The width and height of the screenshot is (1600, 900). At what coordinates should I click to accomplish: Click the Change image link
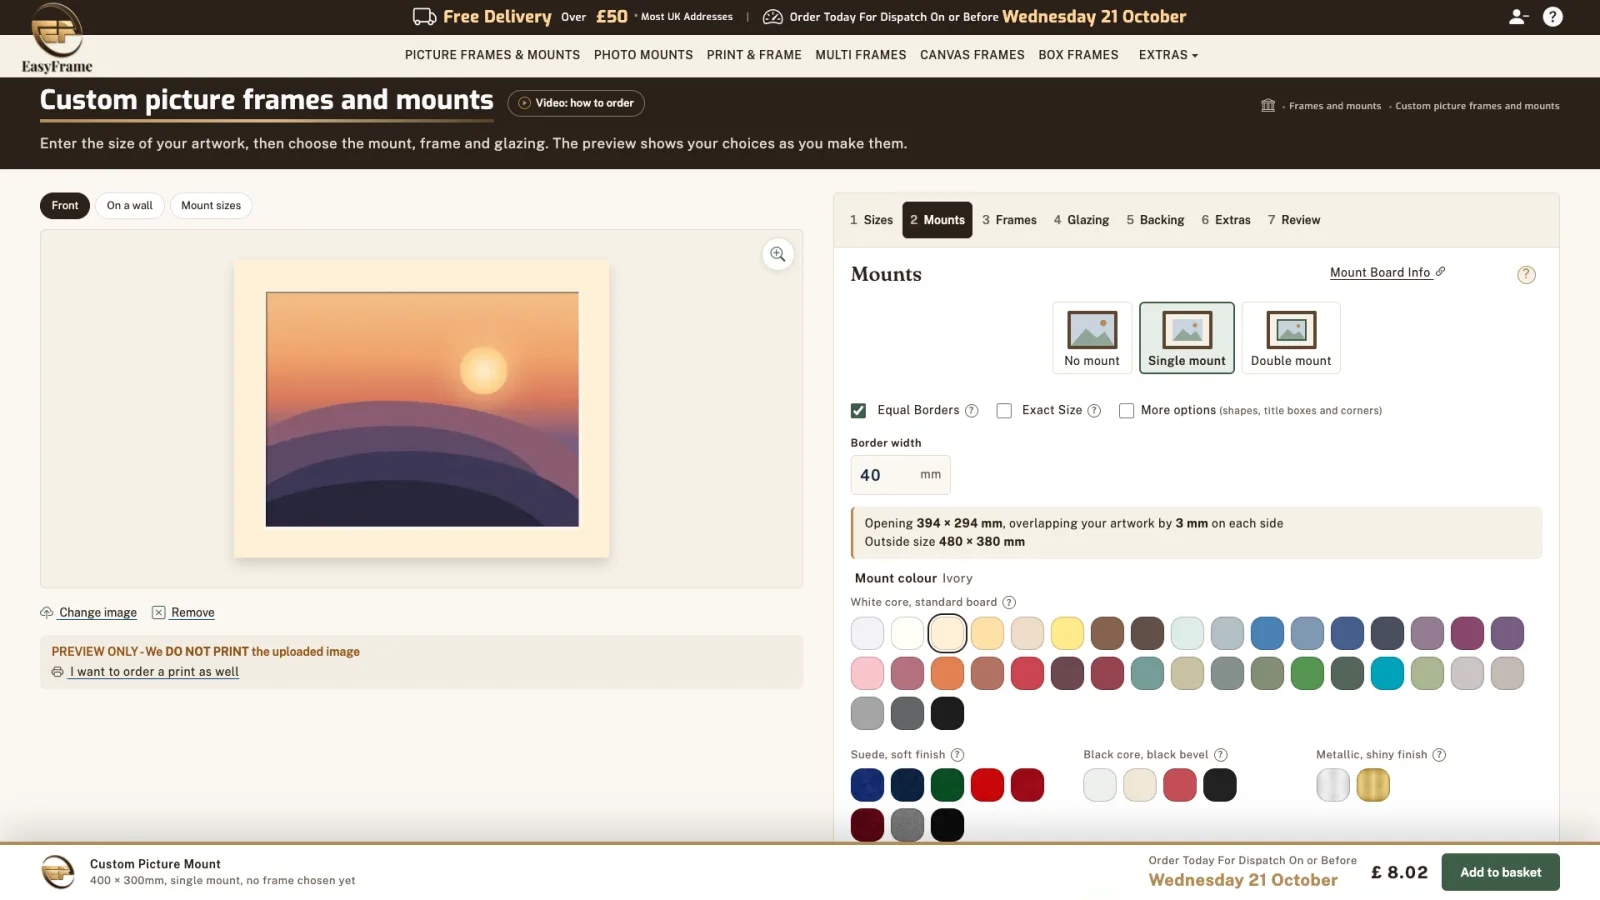(89, 613)
